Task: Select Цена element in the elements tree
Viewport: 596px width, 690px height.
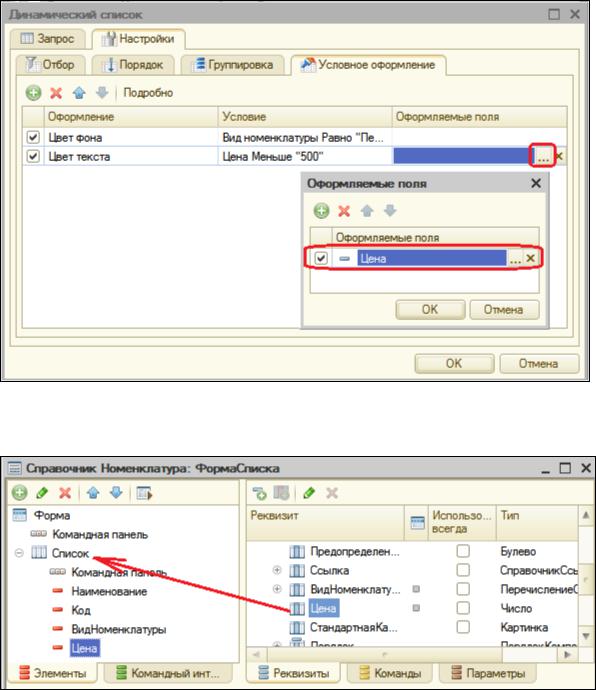Action: (x=85, y=648)
